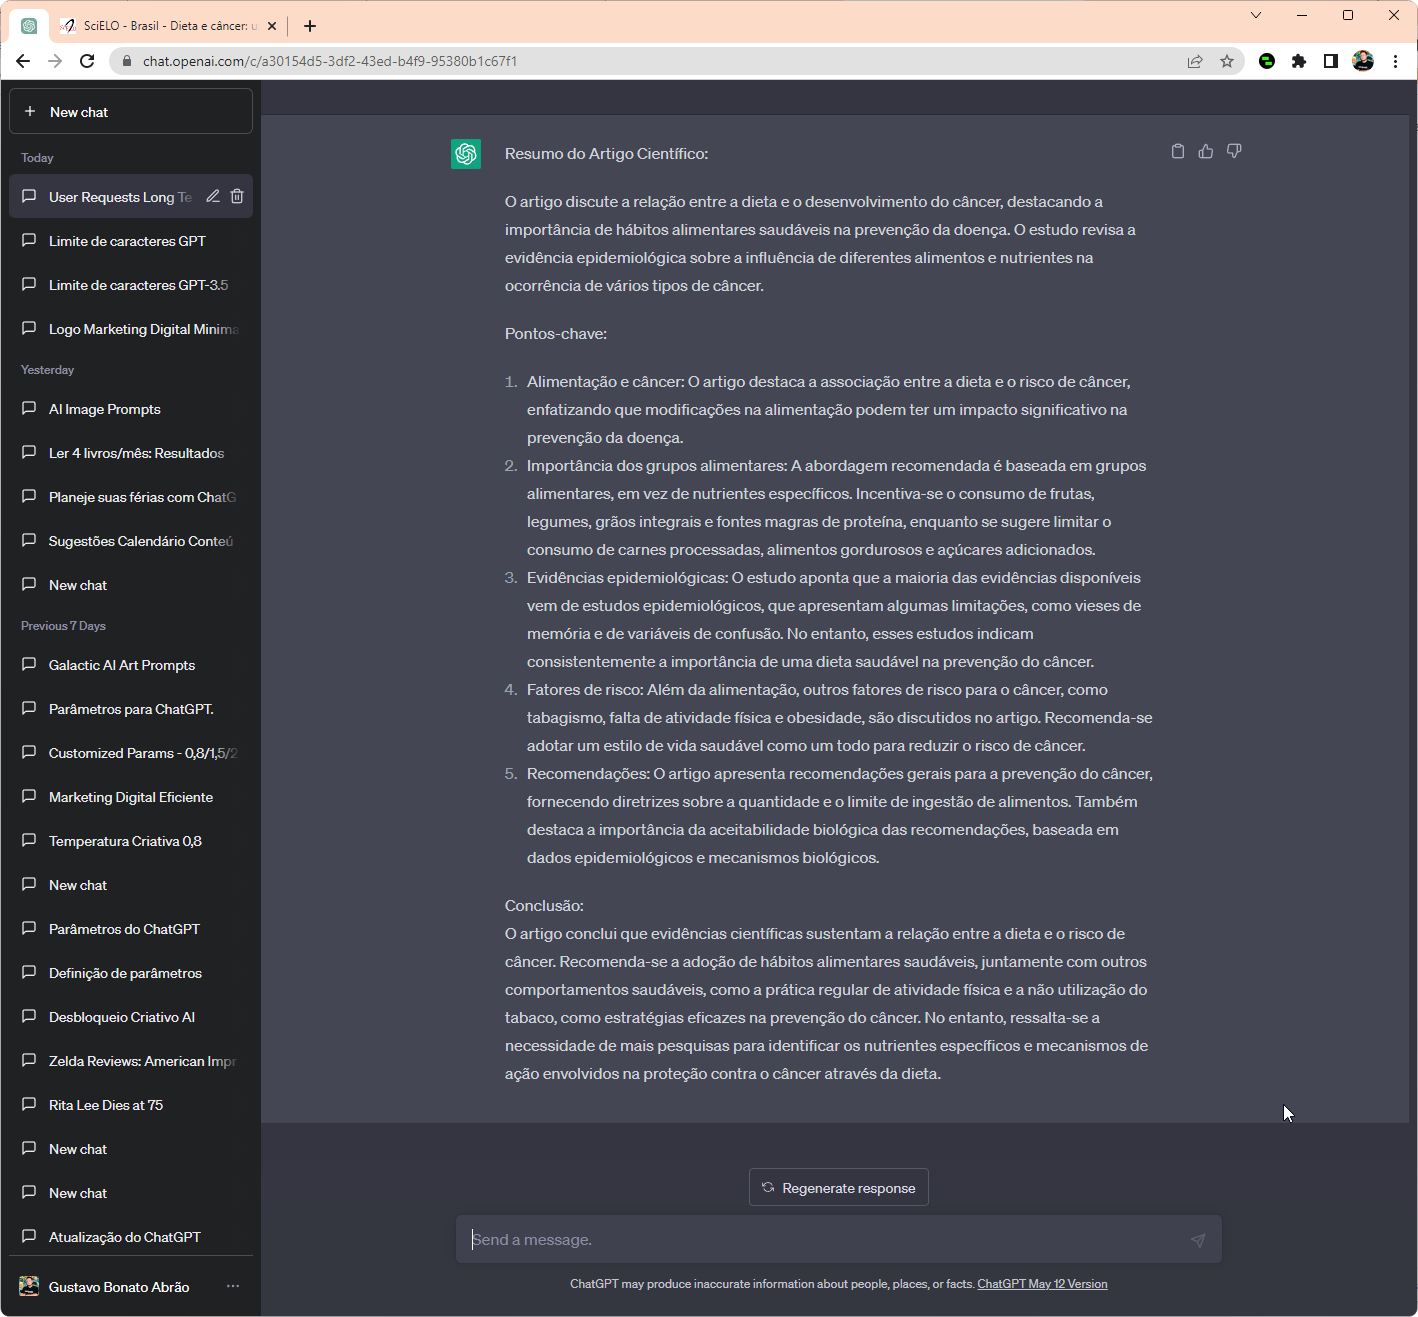Click the share page icon in address bar
1418x1317 pixels.
click(x=1195, y=61)
